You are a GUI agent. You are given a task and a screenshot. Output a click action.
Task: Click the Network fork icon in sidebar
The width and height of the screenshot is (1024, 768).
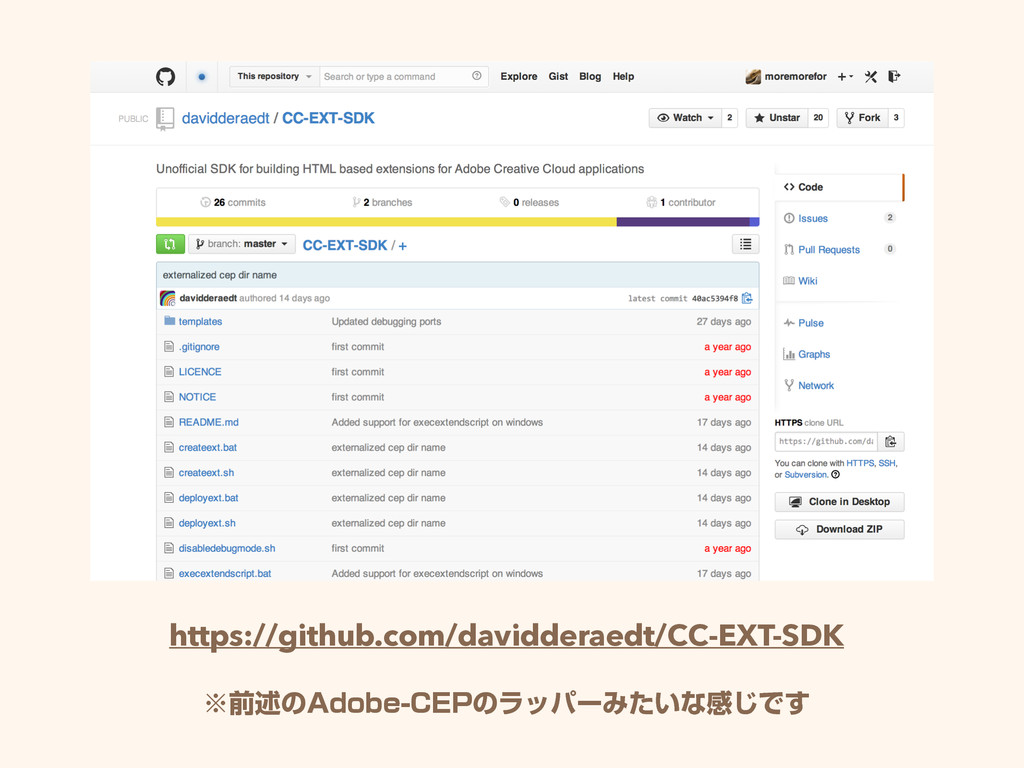pyautogui.click(x=789, y=385)
